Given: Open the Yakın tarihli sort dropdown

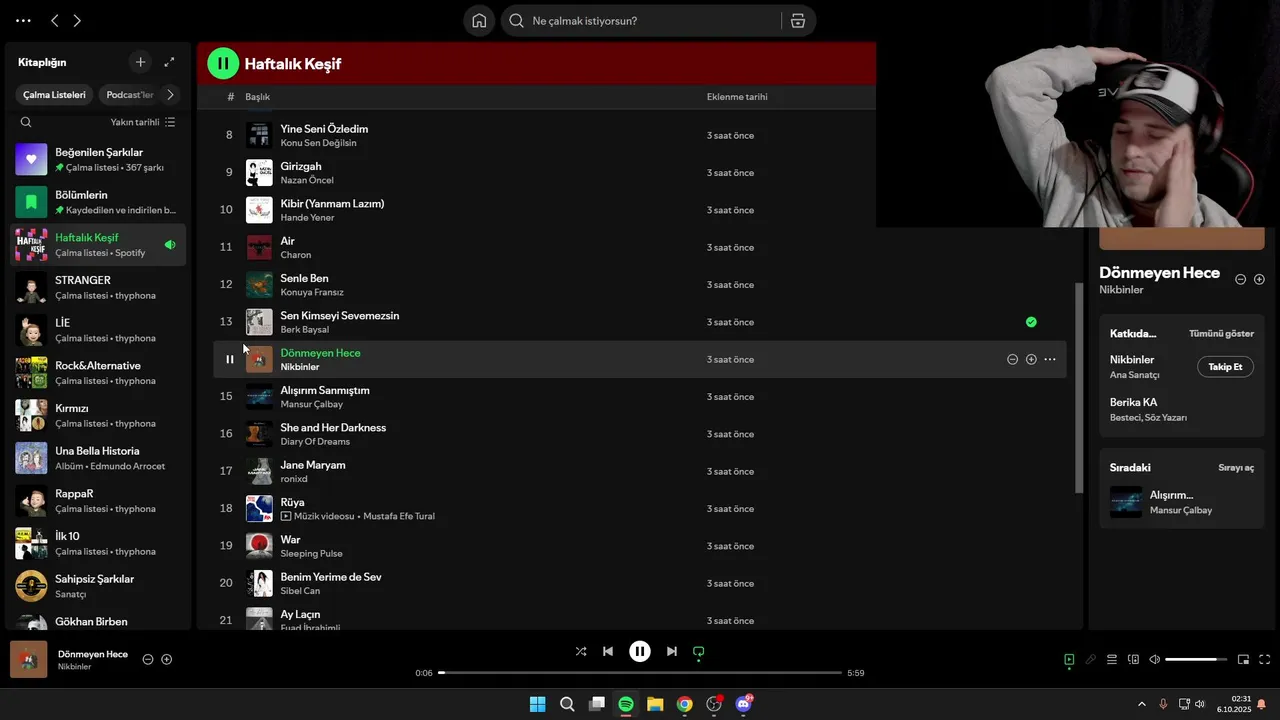Looking at the screenshot, I should [x=143, y=122].
